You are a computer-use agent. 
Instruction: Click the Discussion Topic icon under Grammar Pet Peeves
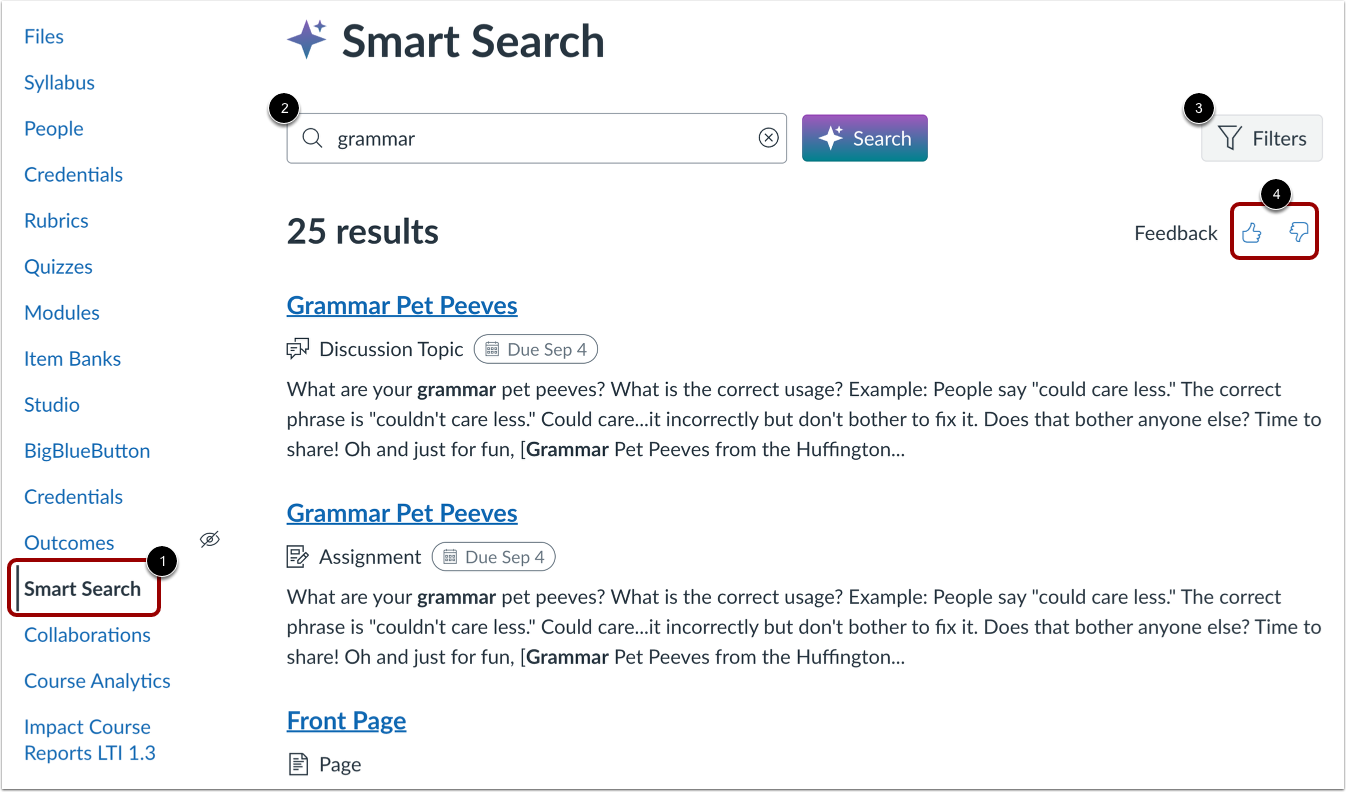pos(298,348)
